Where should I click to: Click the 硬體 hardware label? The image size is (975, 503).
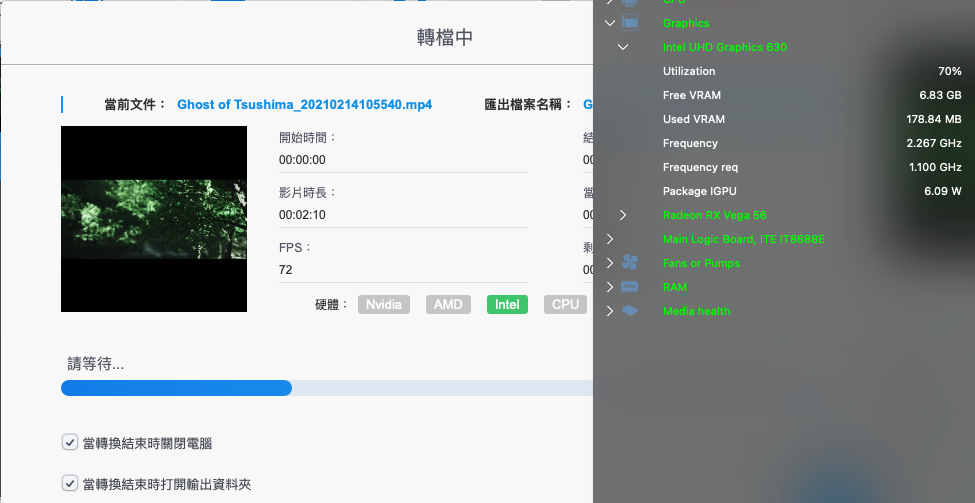pyautogui.click(x=332, y=305)
